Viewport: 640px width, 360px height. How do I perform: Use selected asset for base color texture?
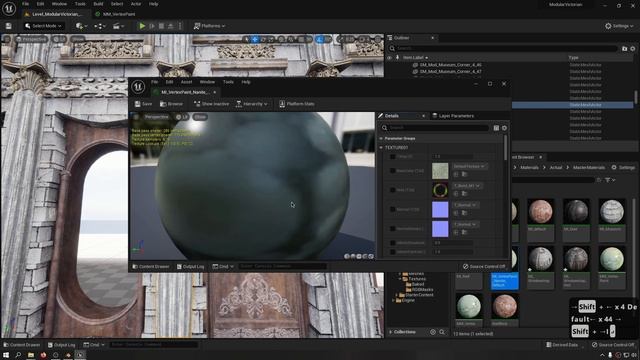pos(456,174)
